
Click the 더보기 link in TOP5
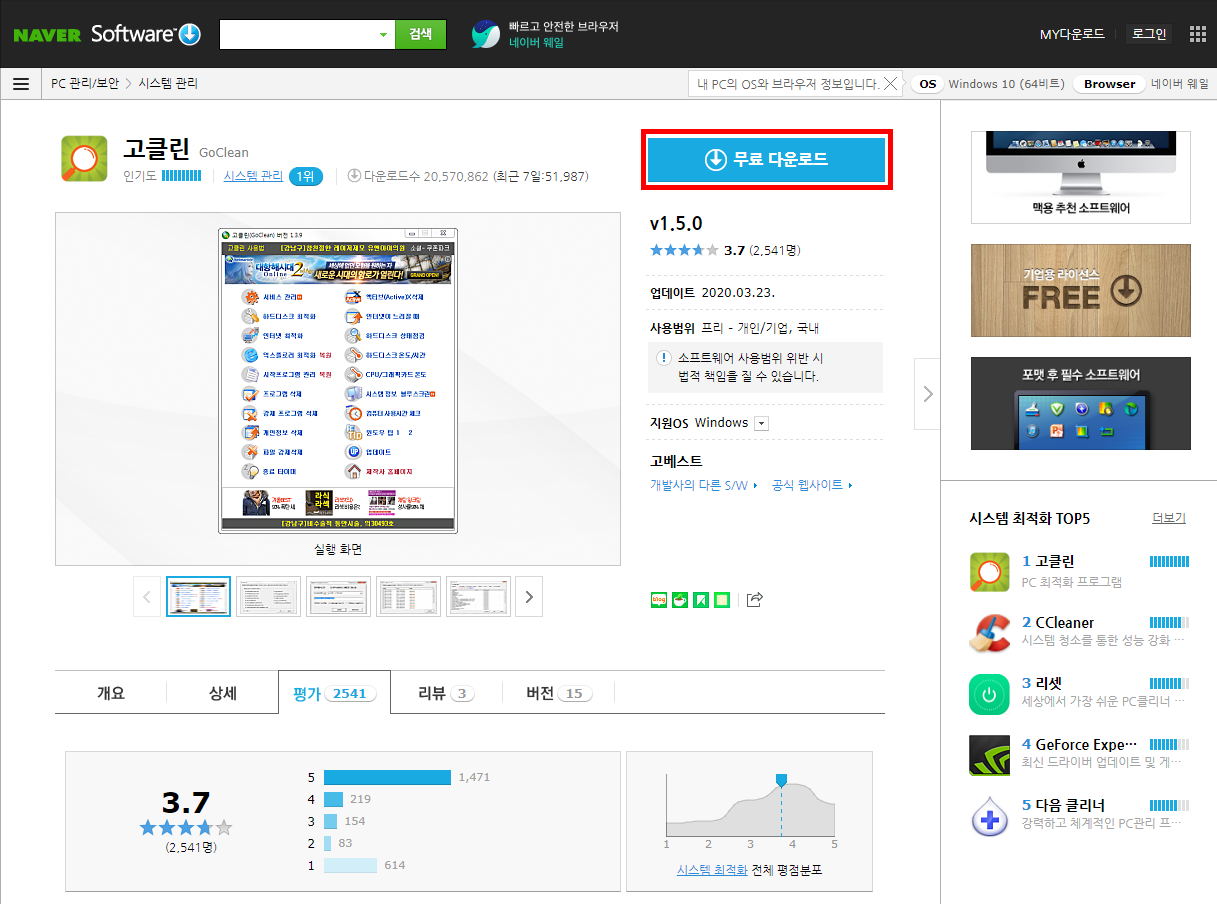(1169, 518)
